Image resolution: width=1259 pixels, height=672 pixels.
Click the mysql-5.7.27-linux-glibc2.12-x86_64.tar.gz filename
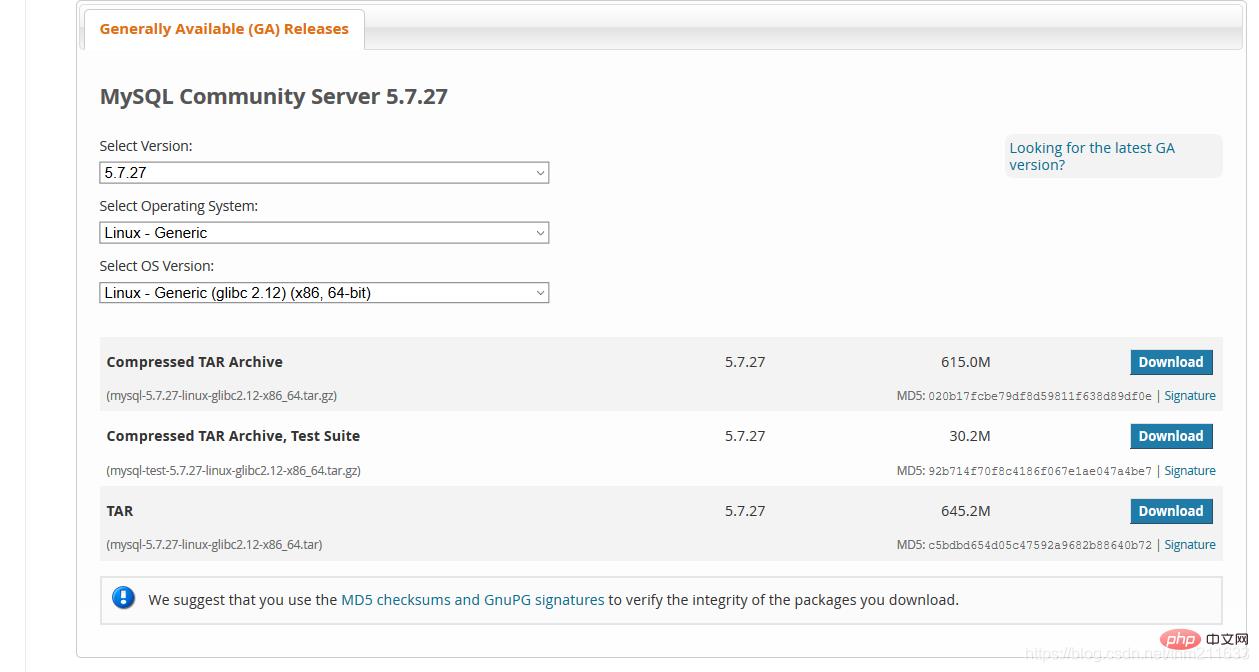click(221, 396)
